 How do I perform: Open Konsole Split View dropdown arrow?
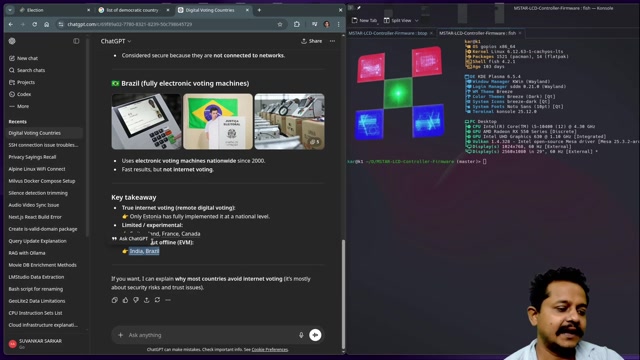pyautogui.click(x=417, y=20)
